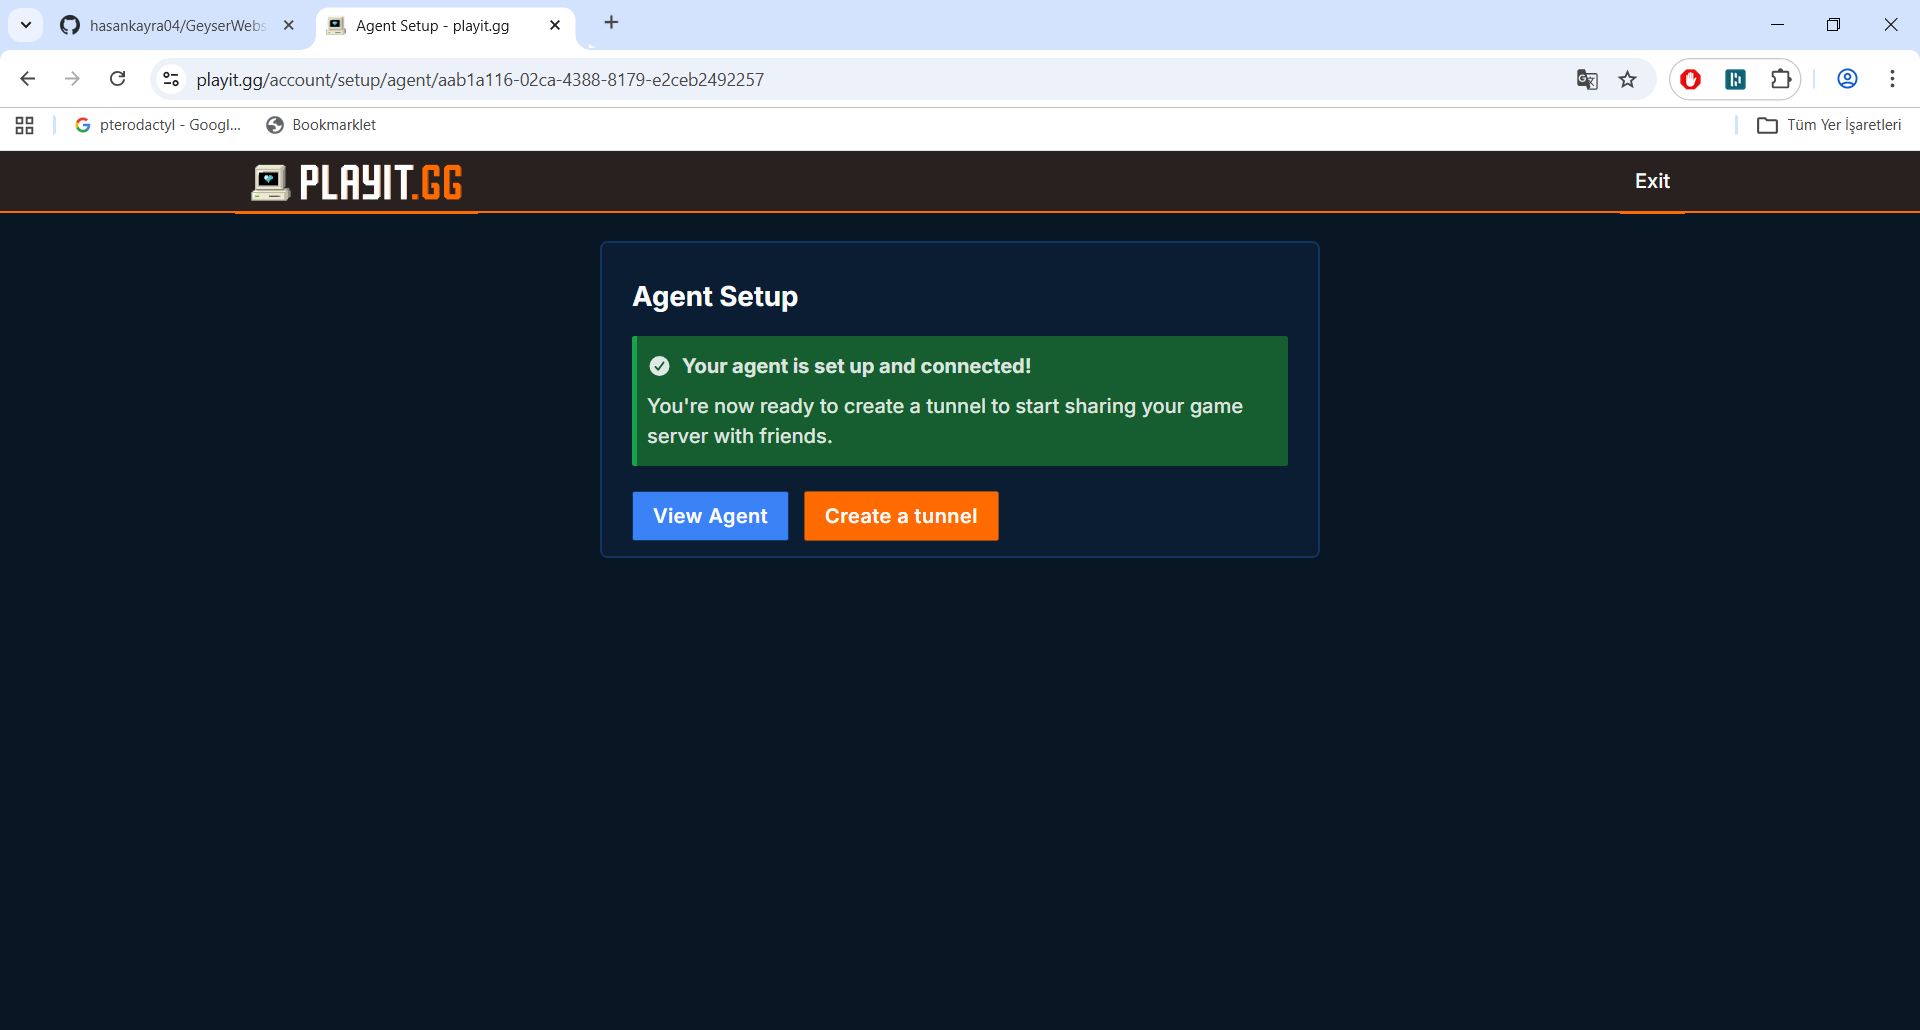Go back to the previous page

click(x=28, y=79)
